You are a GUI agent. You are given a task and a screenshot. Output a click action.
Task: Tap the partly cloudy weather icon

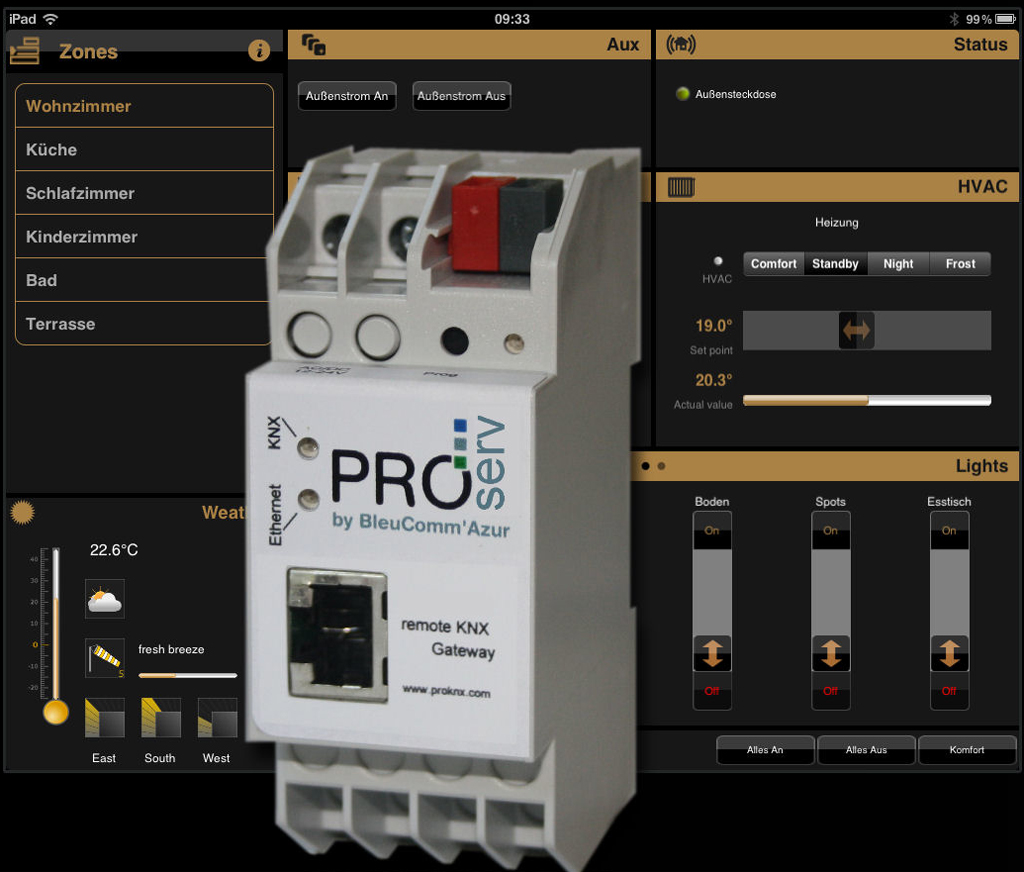point(104,599)
